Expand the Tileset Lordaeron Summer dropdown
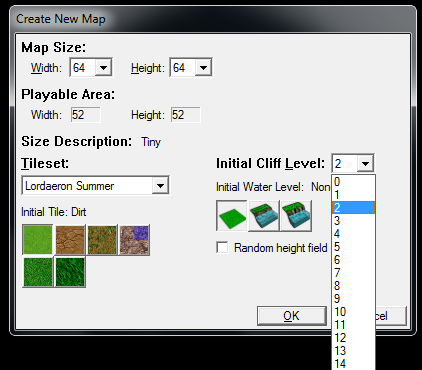 coord(160,186)
